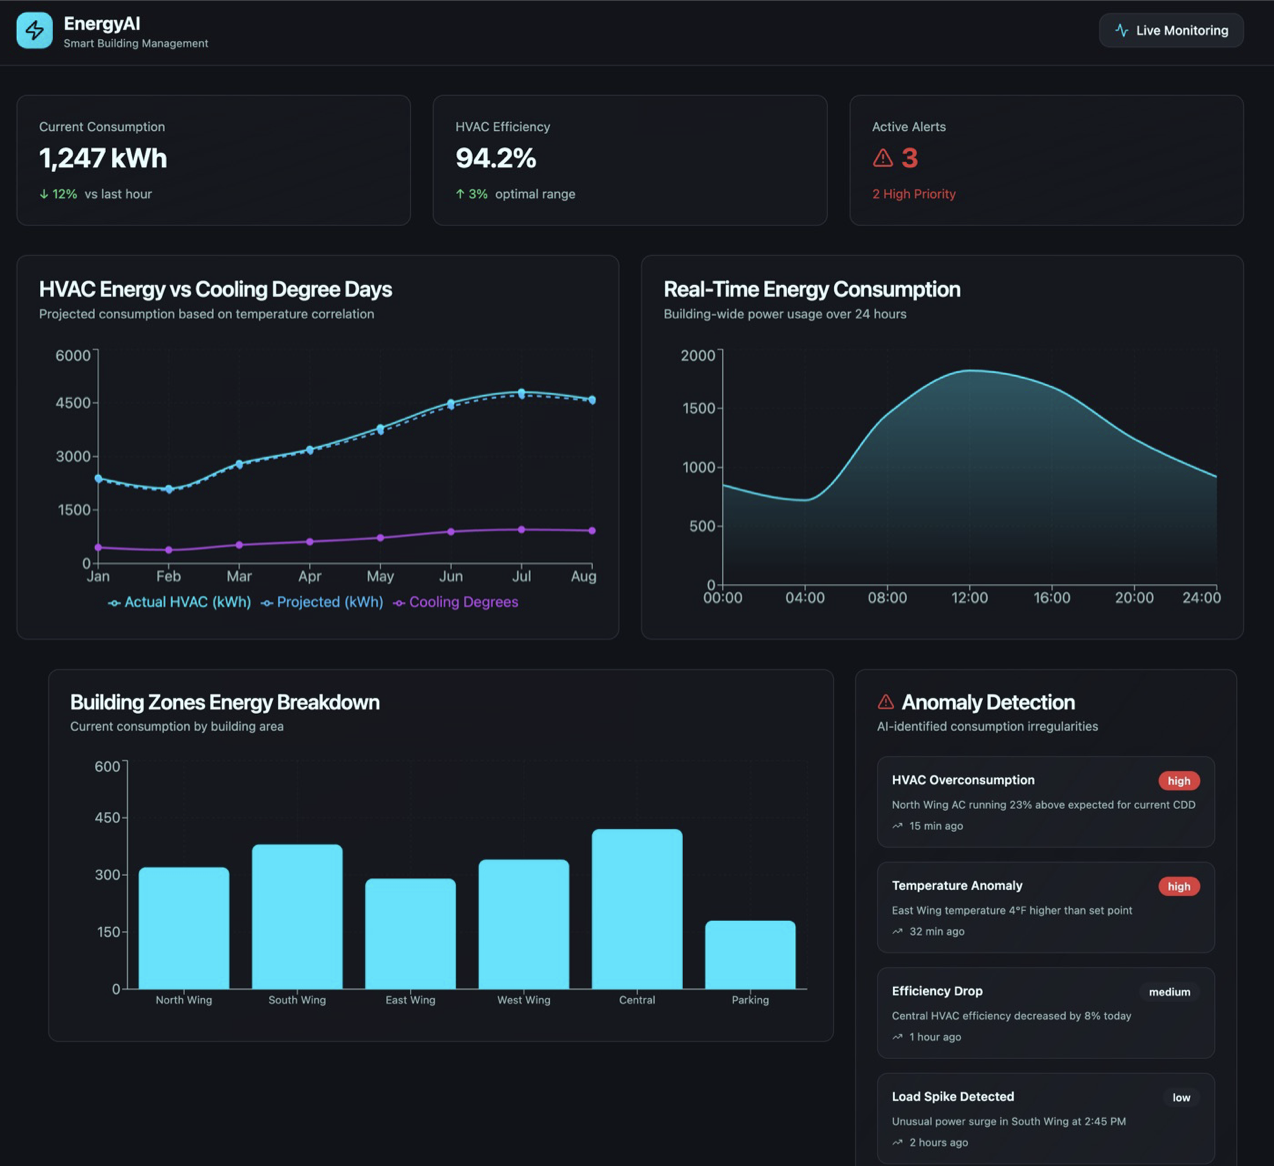Screen dimensions: 1274x1166
Task: Click the North Wing bar
Action: [x=184, y=928]
